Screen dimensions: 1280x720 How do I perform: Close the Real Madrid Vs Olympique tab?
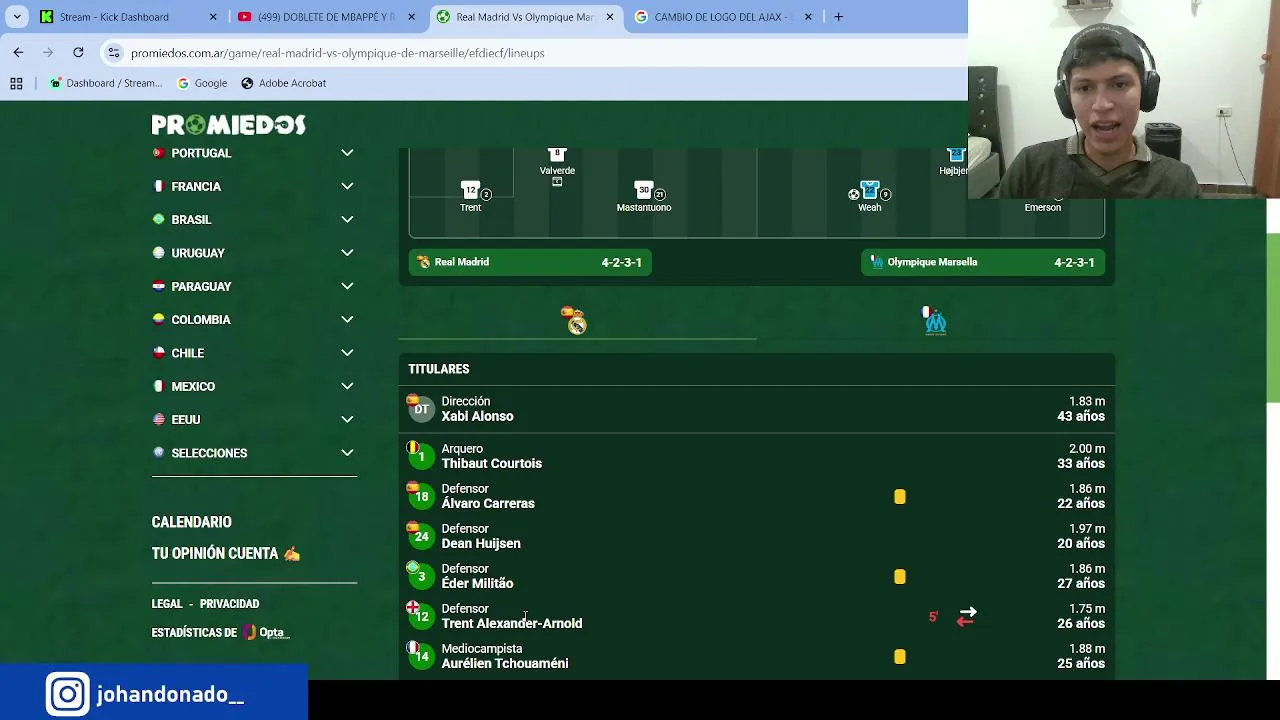coord(610,17)
